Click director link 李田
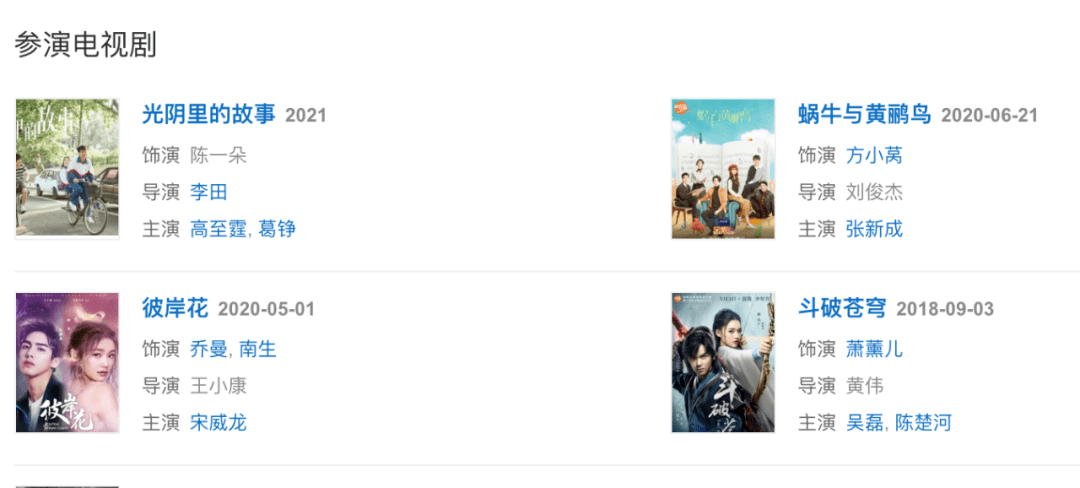The image size is (1080, 488). click(209, 192)
